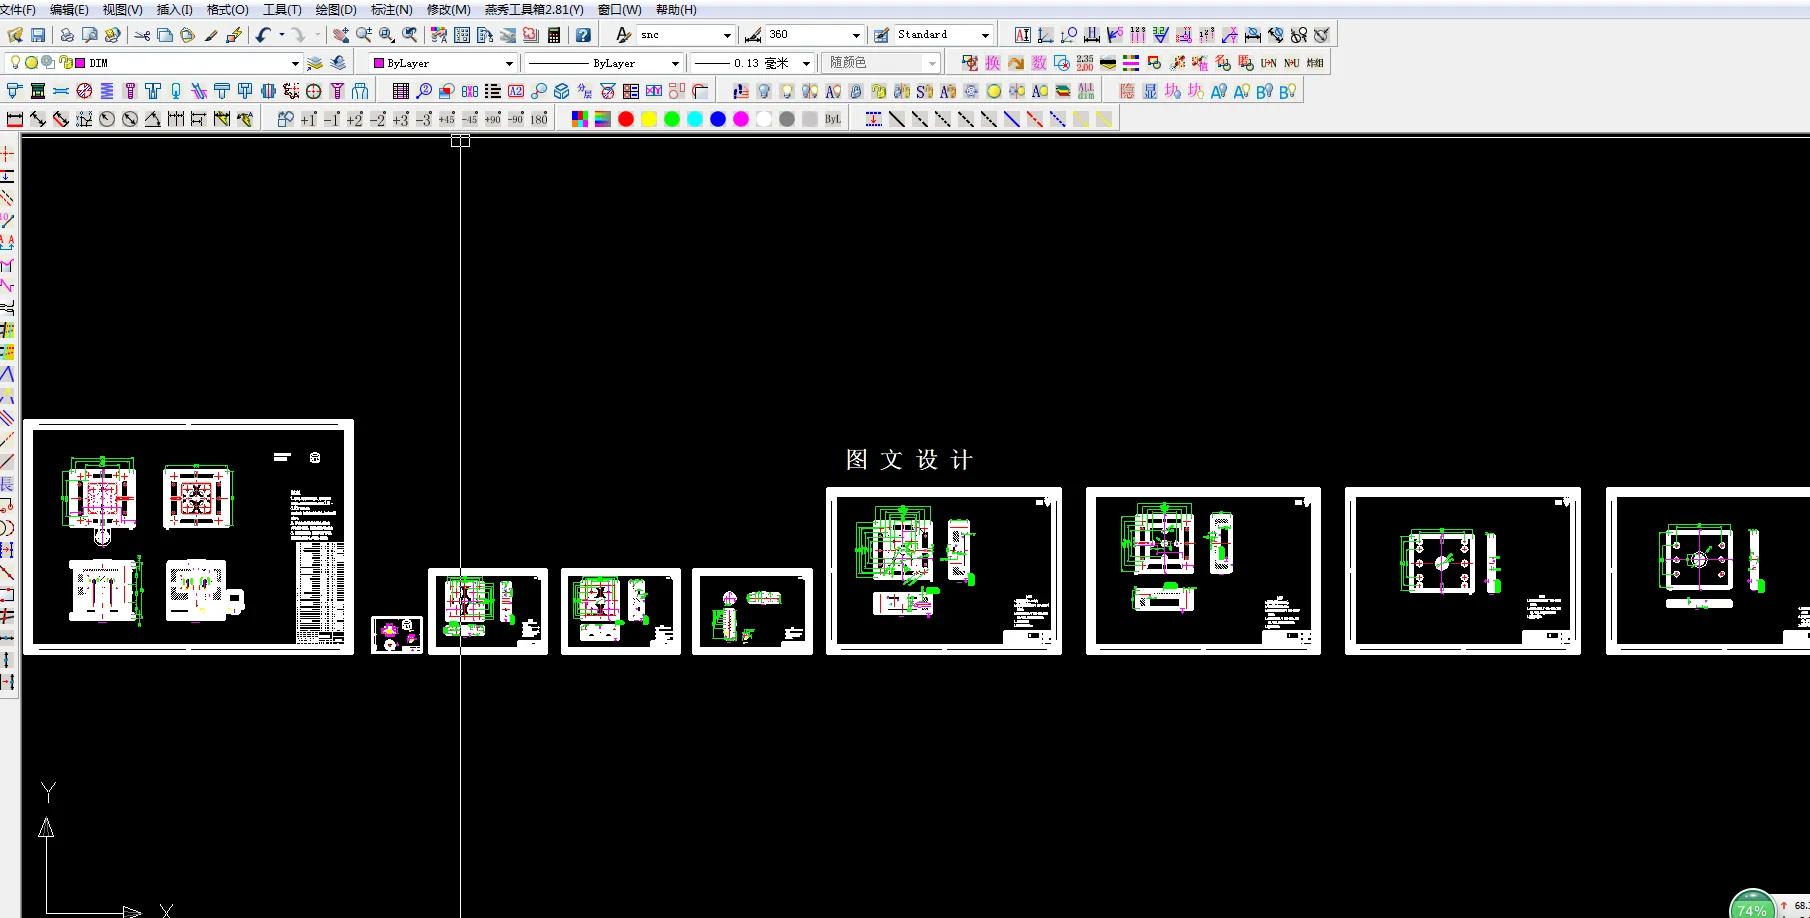Viewport: 1810px width, 918px height.
Task: Open the 随颜色 plot style dropdown
Action: (932, 63)
